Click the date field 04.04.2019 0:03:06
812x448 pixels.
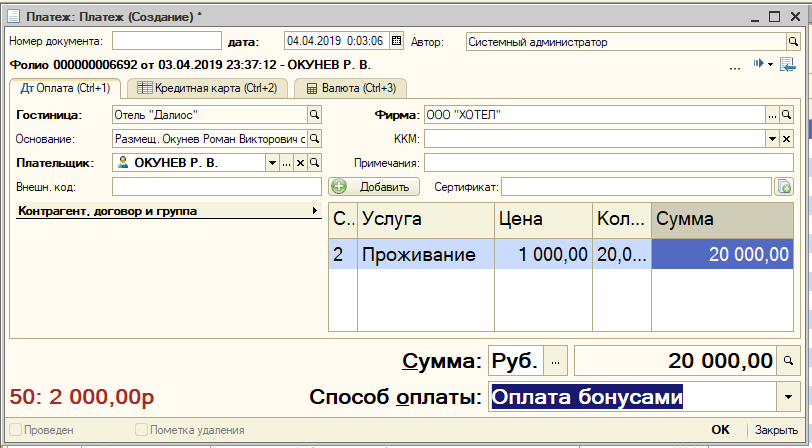tap(337, 41)
